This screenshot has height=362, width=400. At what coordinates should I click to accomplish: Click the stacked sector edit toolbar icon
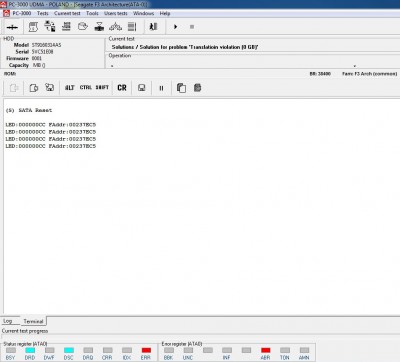(66, 26)
